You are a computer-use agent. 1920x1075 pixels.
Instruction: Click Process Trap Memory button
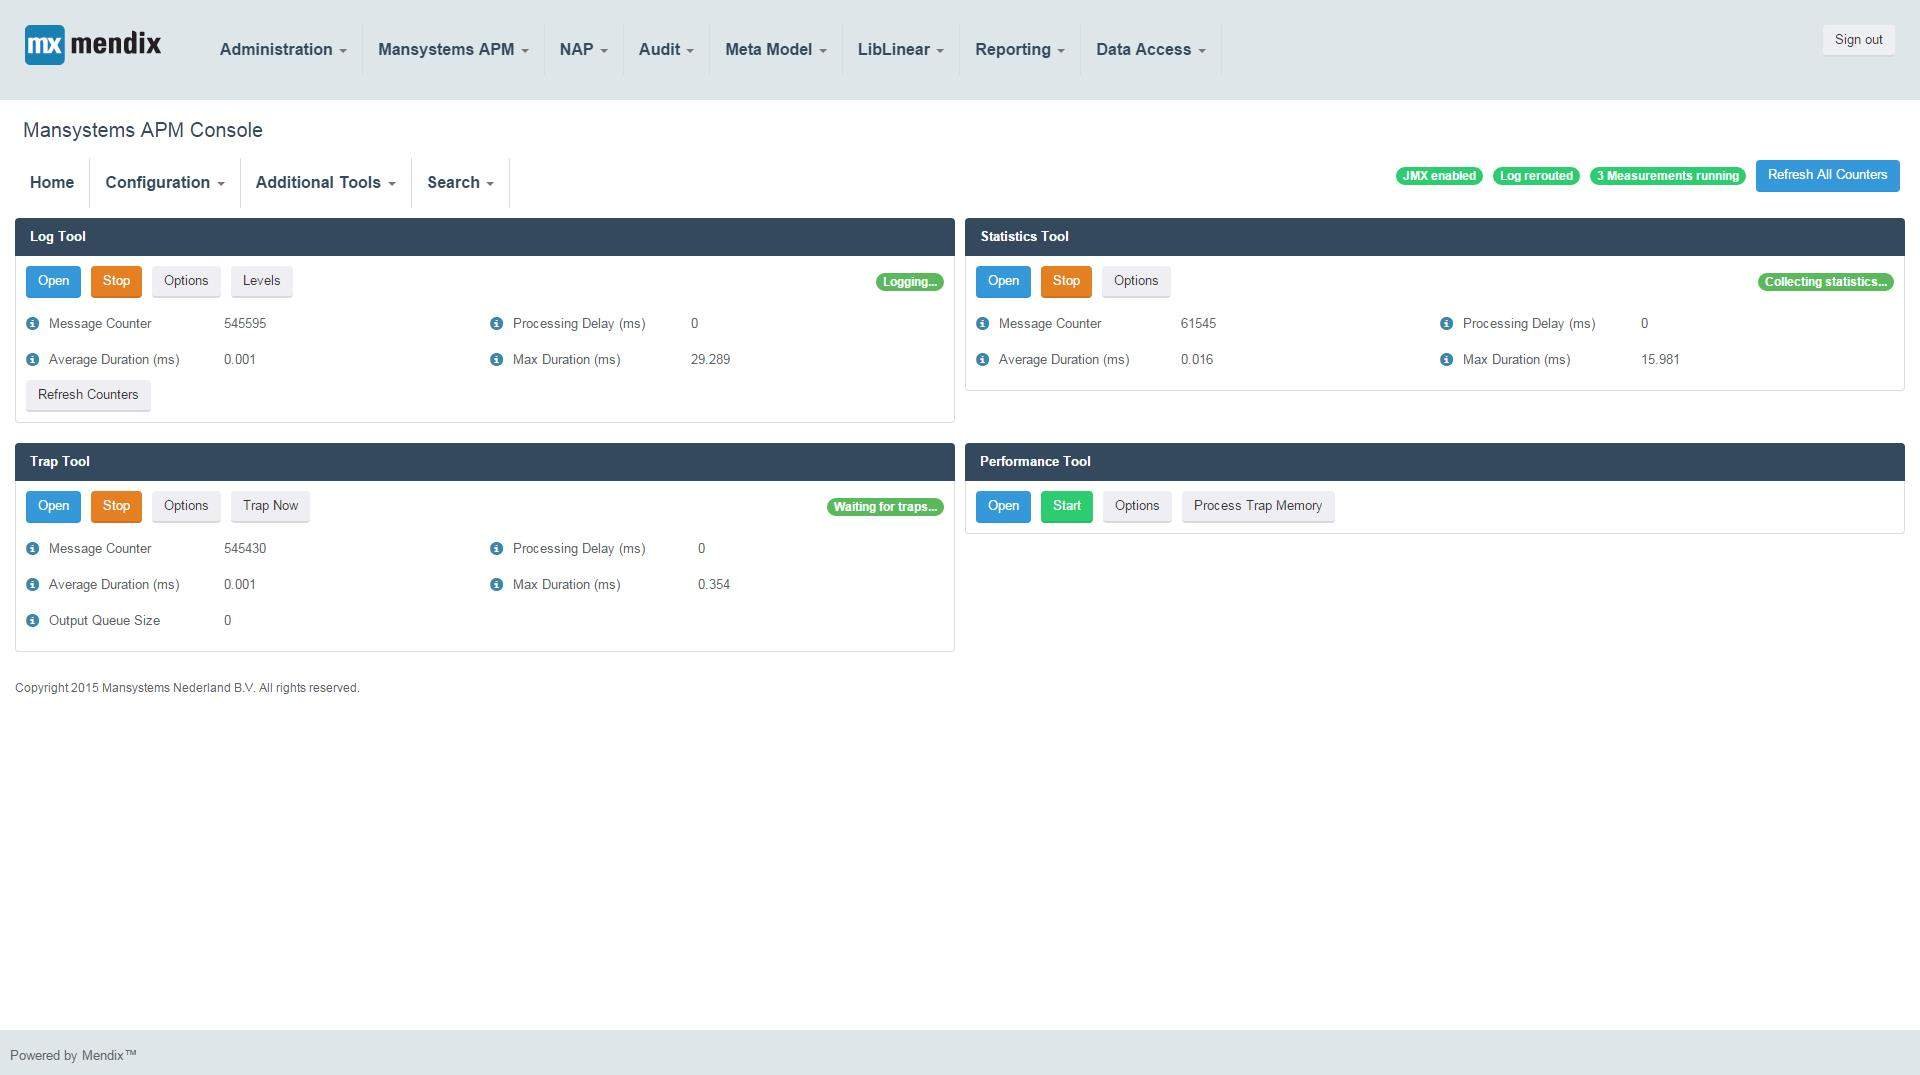[x=1258, y=506]
